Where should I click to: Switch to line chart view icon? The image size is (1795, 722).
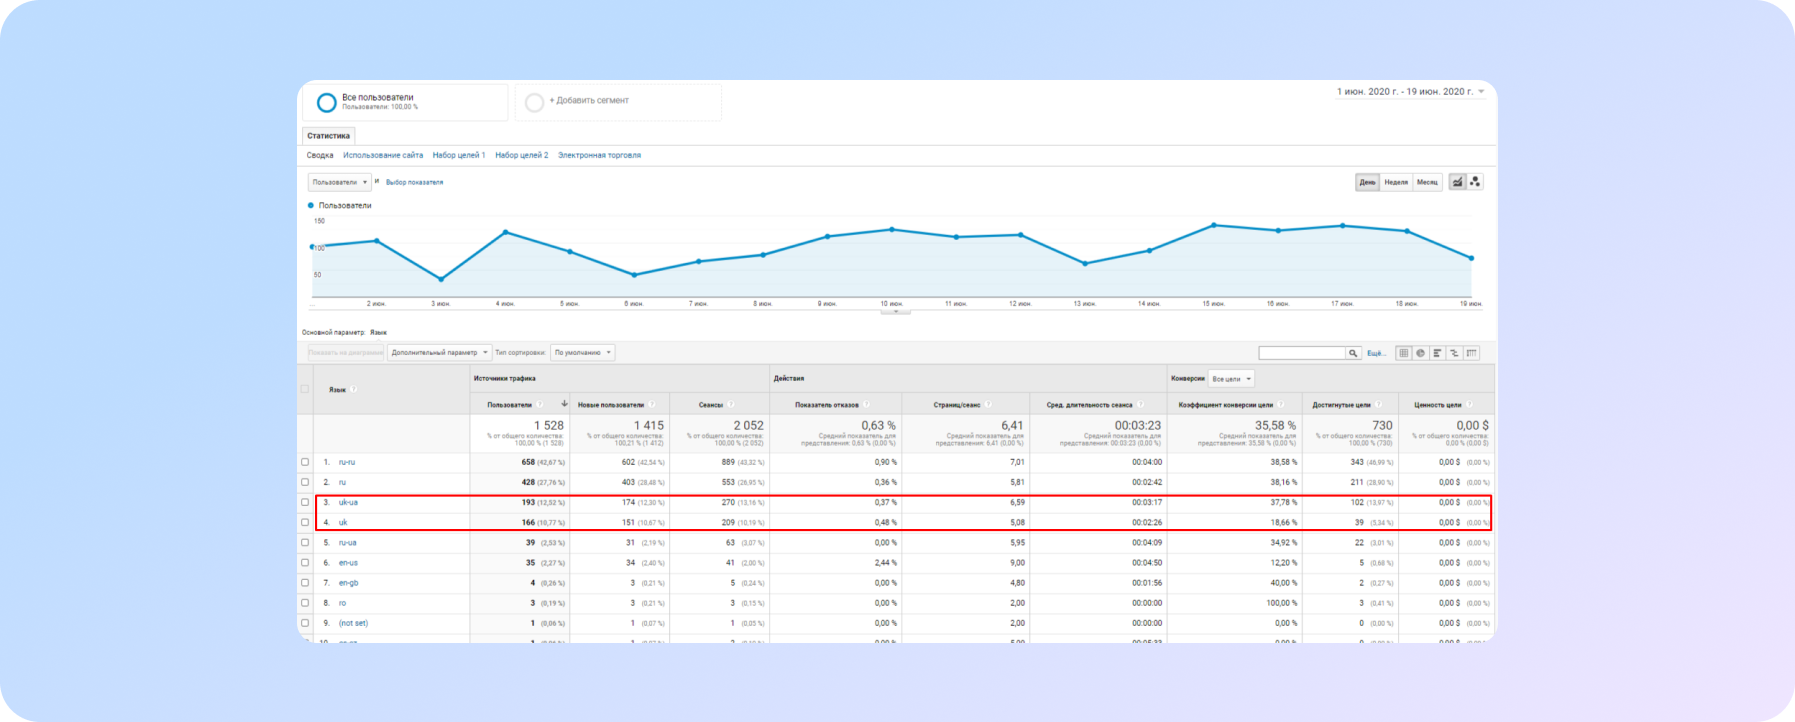[1458, 182]
